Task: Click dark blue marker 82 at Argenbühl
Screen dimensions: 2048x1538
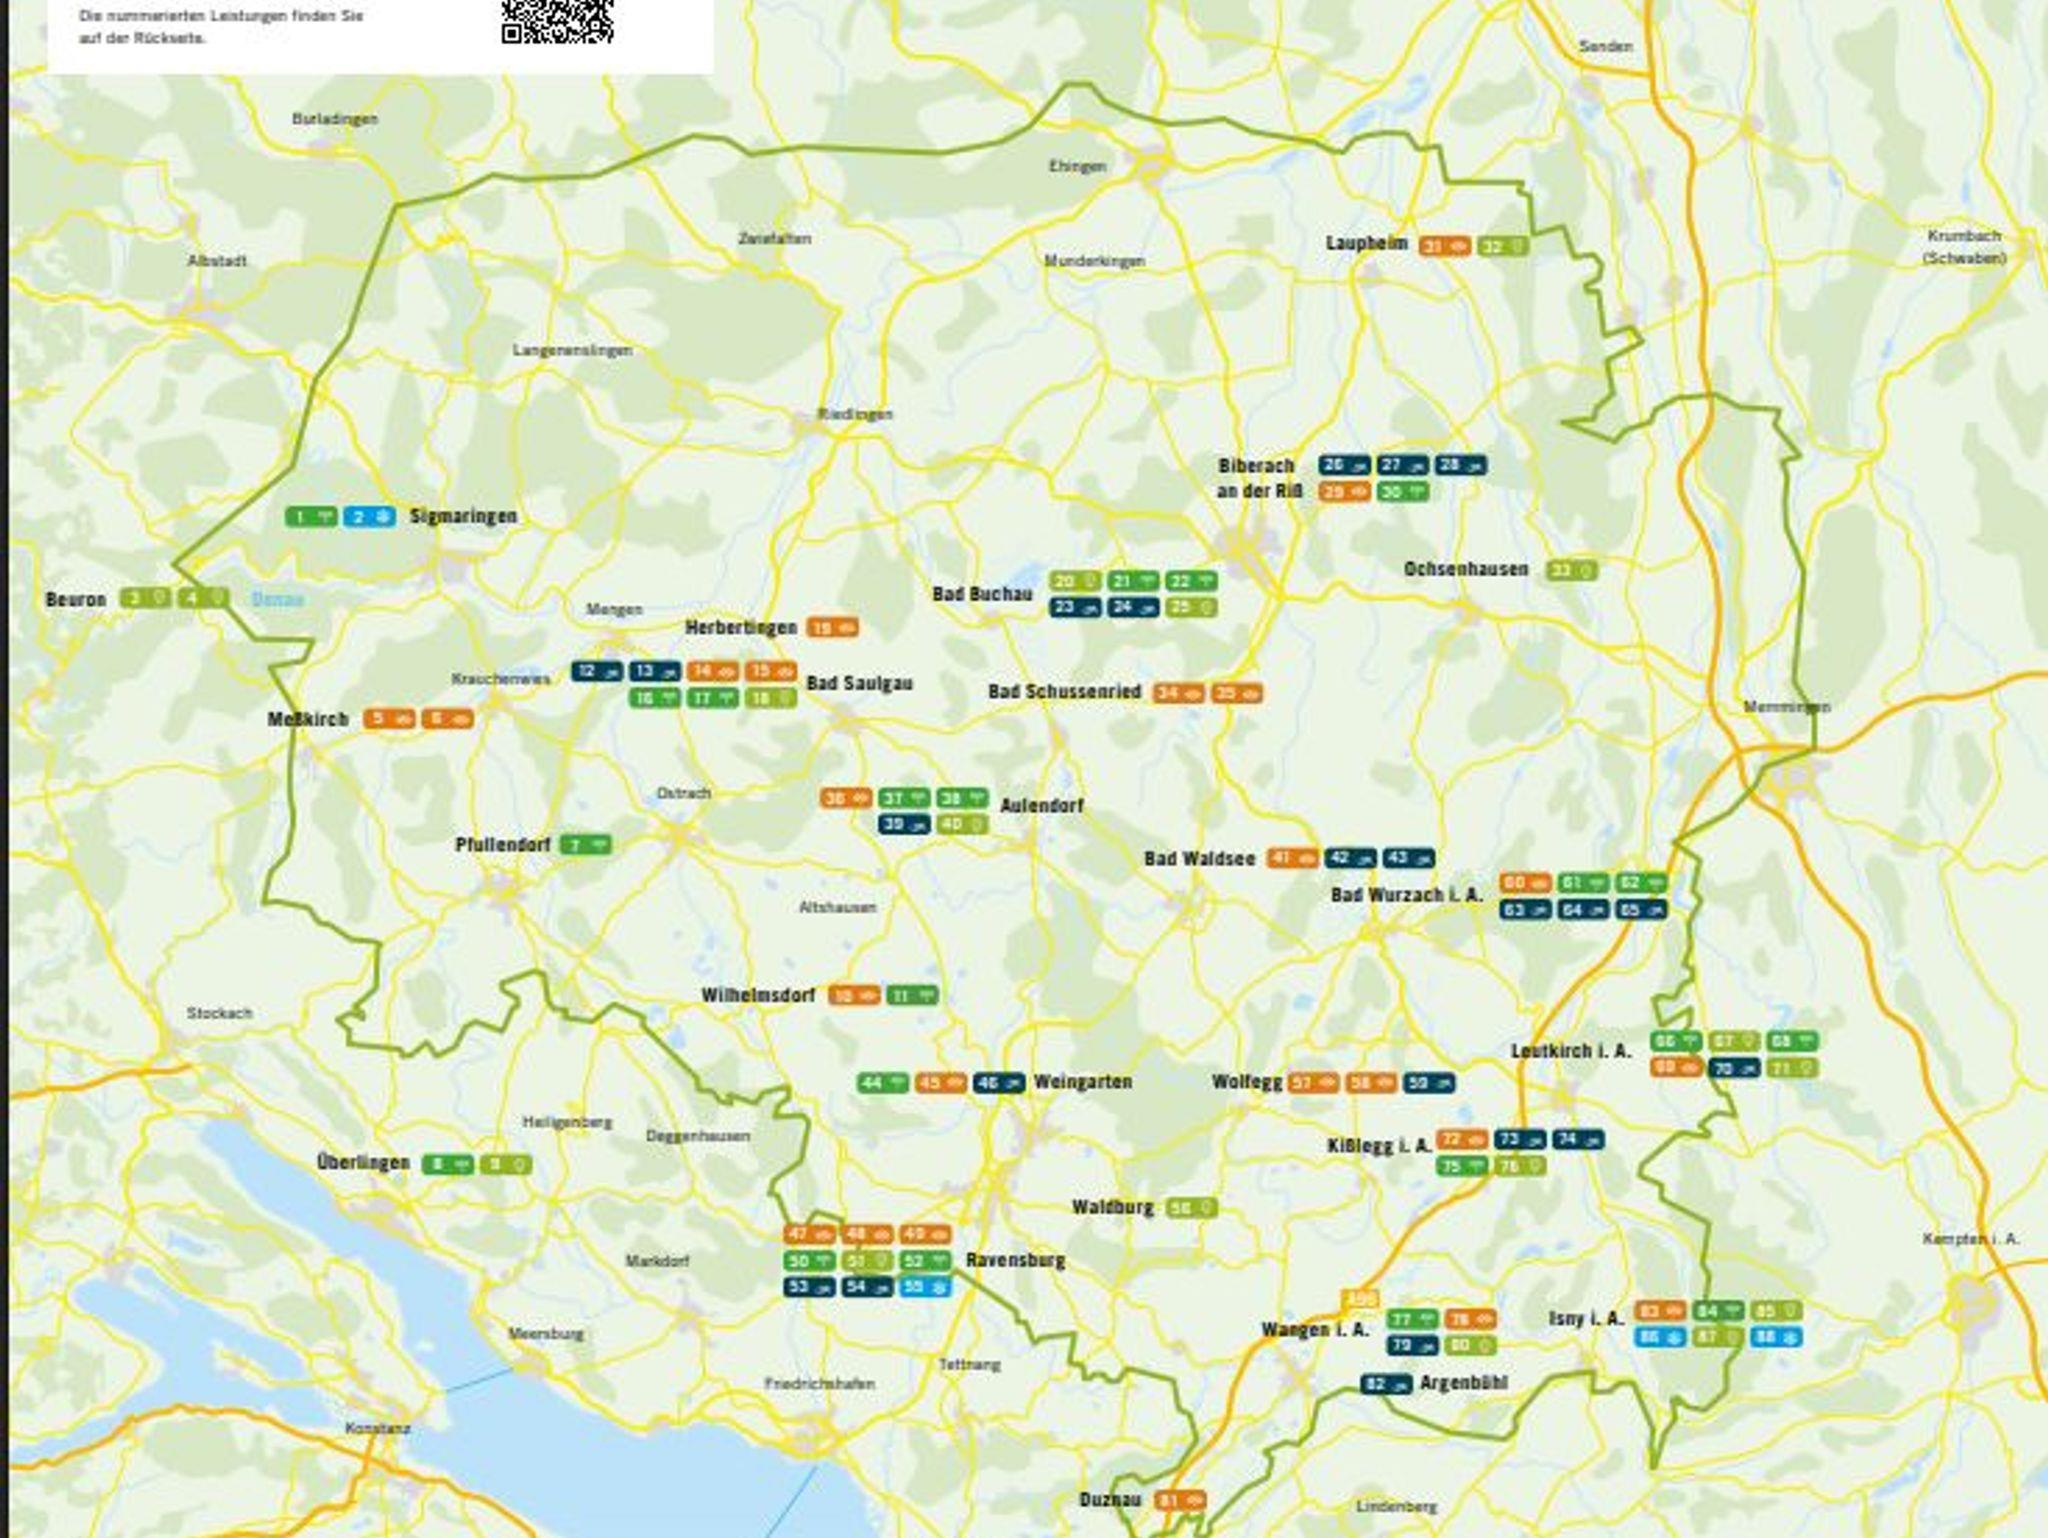Action: click(x=1386, y=1384)
